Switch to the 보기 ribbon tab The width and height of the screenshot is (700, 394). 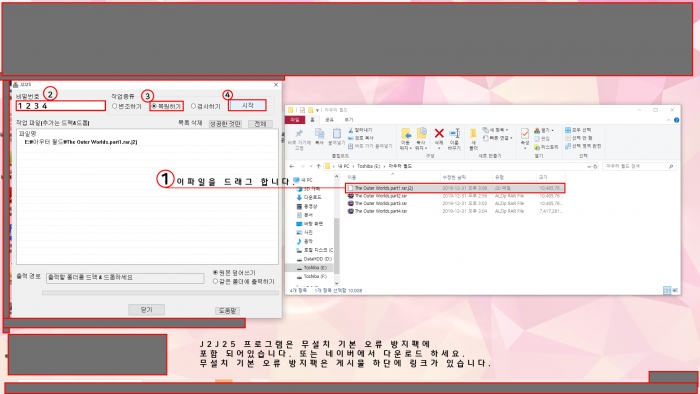[349, 120]
